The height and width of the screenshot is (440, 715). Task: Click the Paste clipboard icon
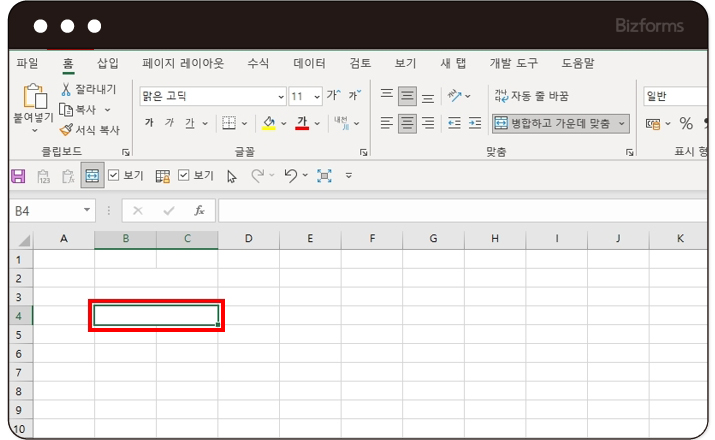(x=35, y=97)
